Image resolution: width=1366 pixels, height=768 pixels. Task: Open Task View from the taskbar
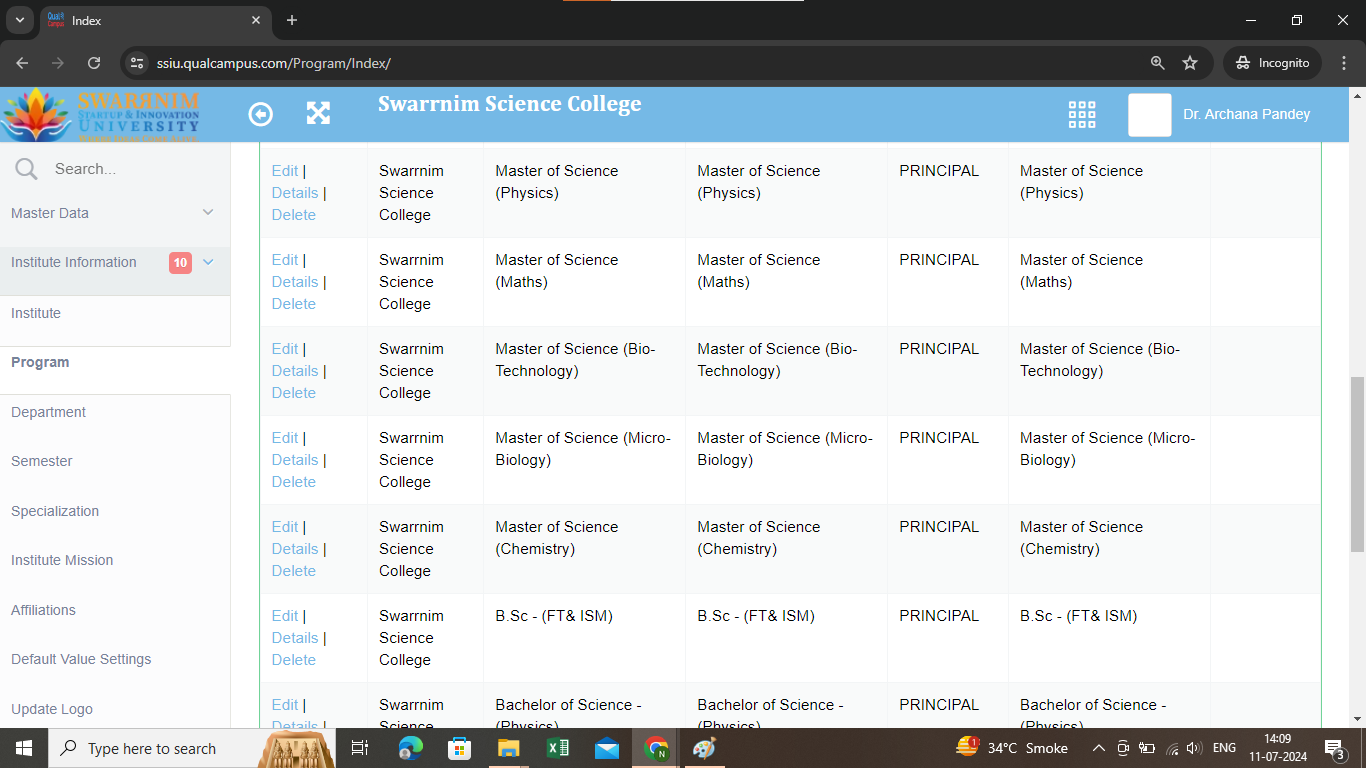[x=360, y=748]
